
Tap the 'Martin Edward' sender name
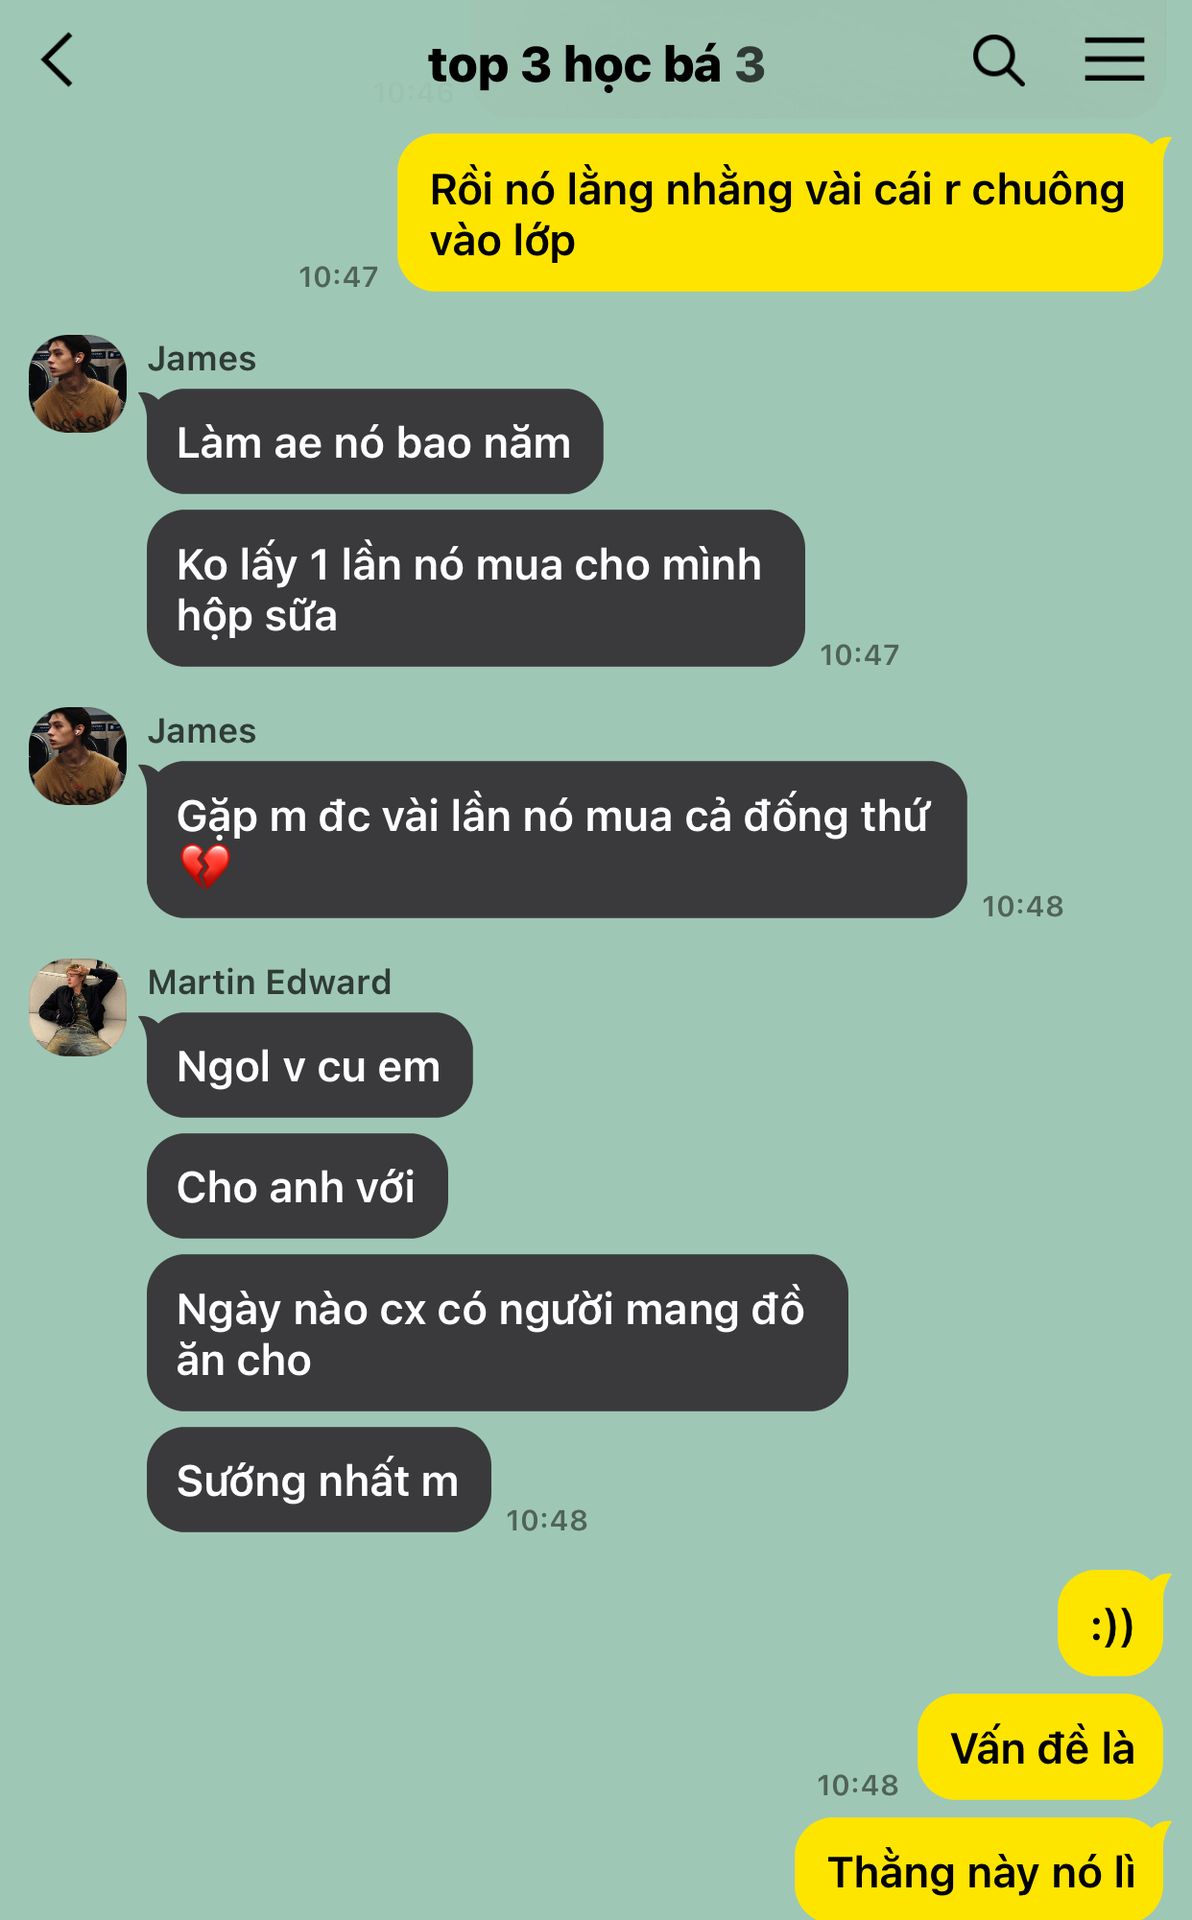269,982
